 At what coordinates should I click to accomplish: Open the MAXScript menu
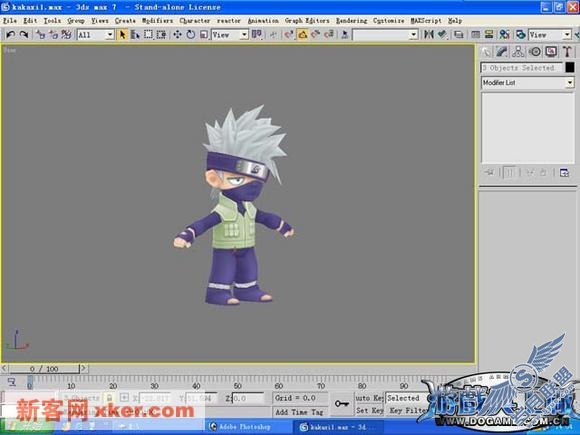pos(426,21)
